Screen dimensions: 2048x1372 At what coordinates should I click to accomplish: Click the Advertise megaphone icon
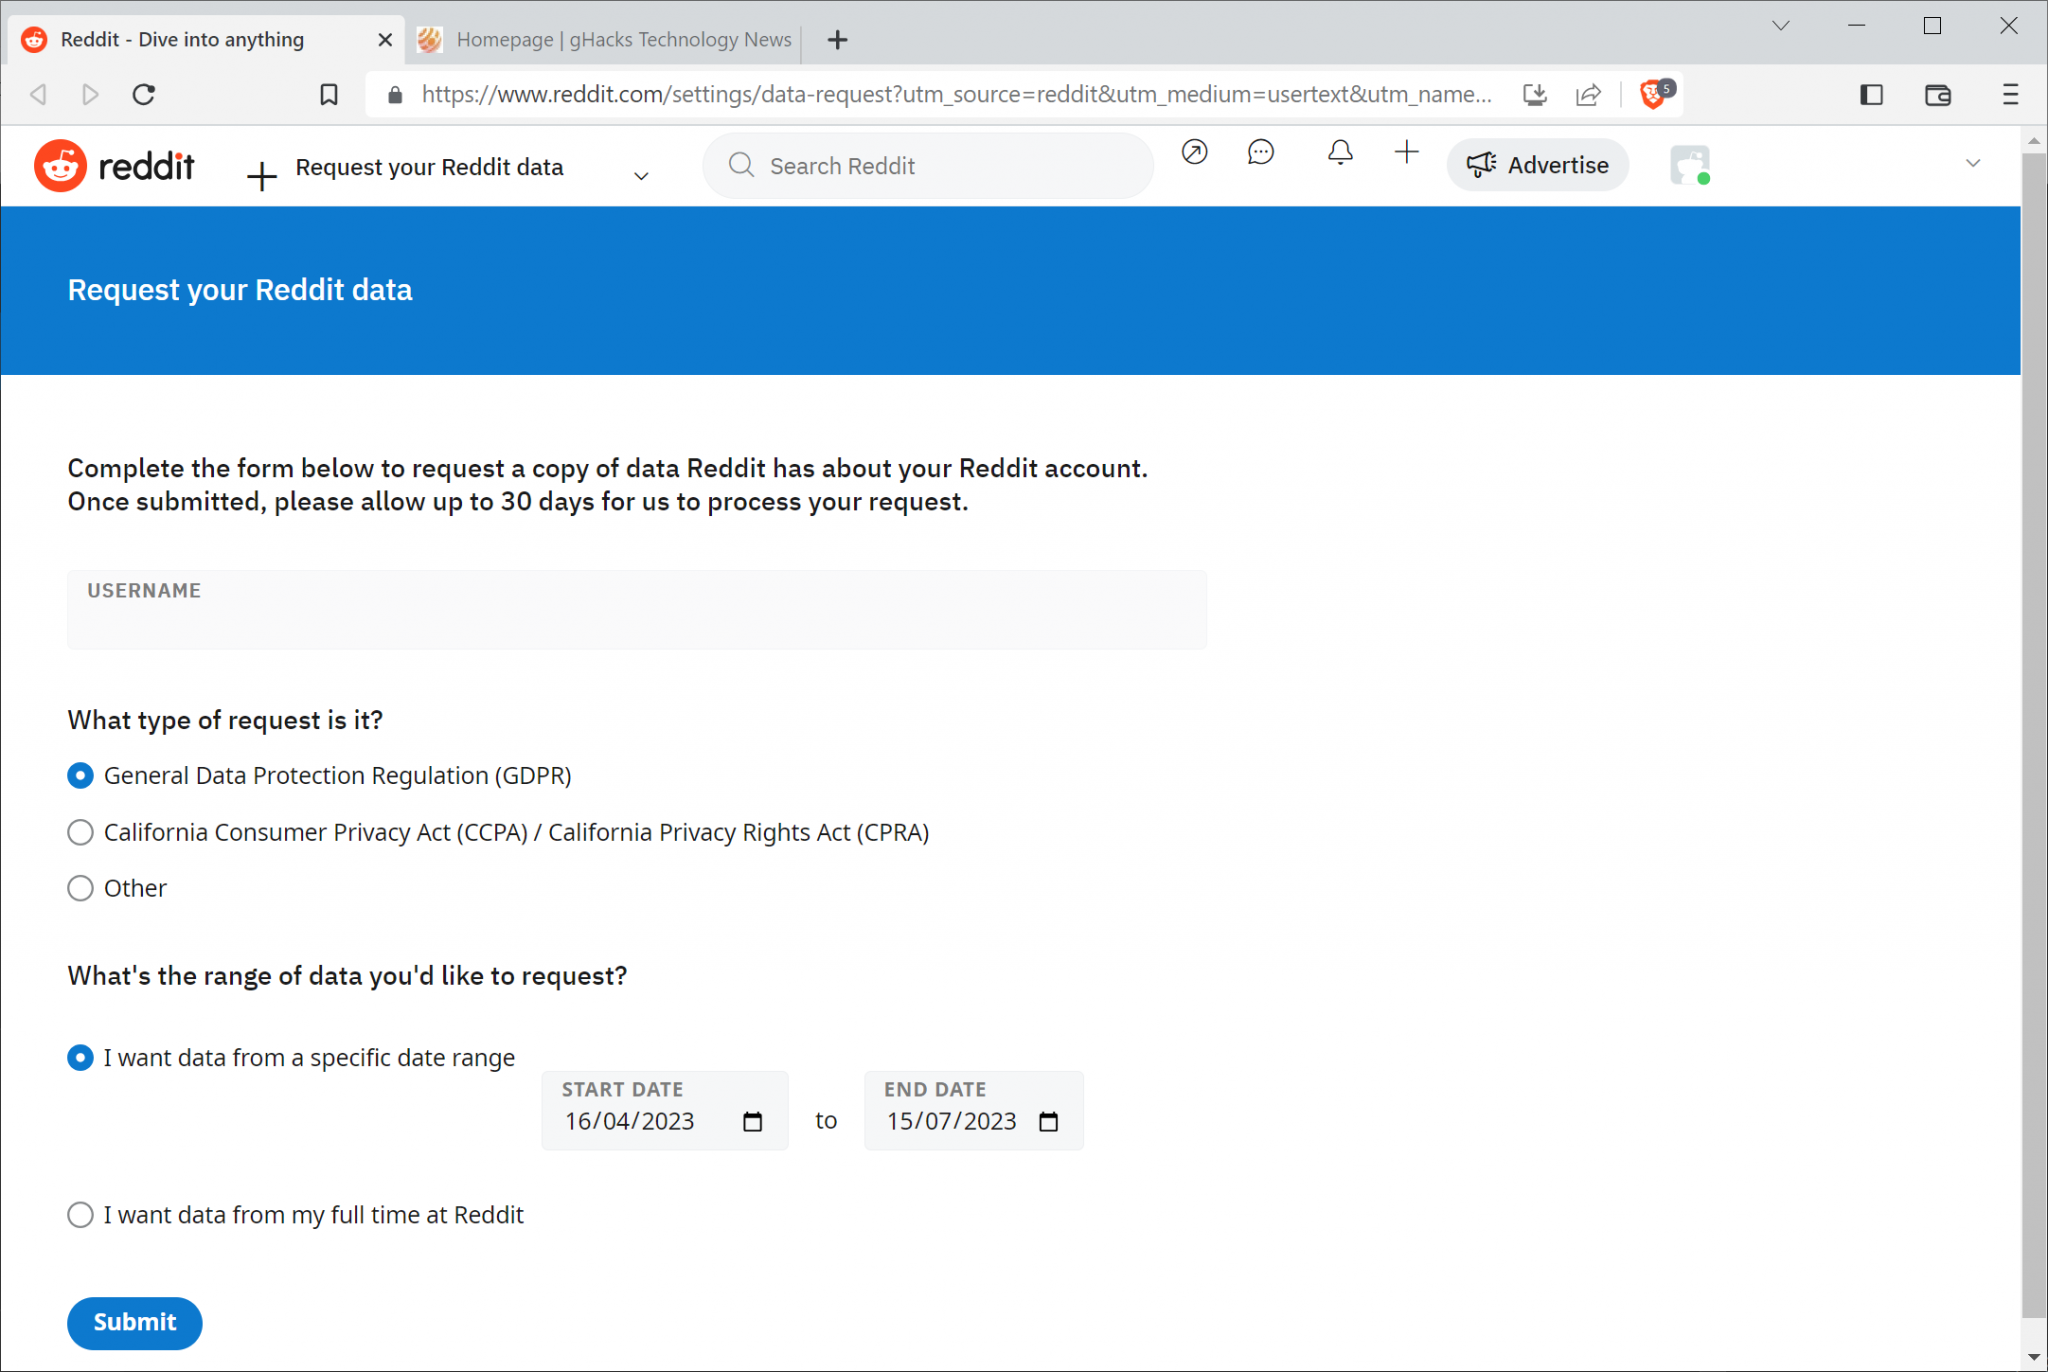coord(1479,164)
